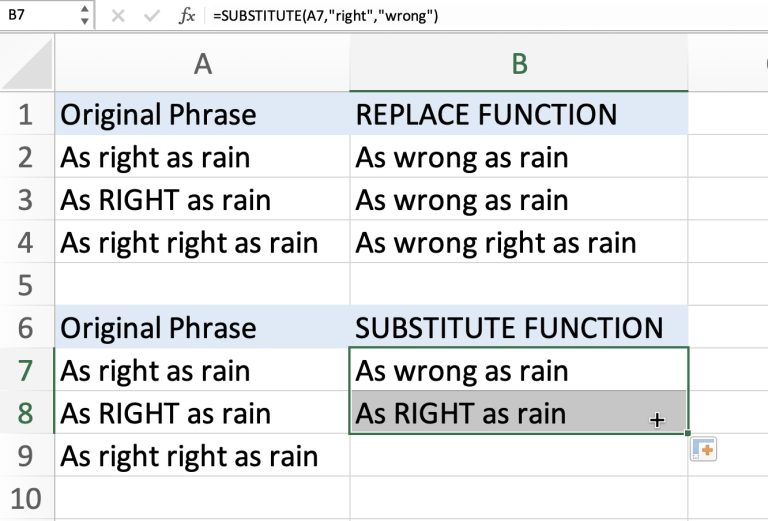
Task: Open the Insert Function fx button
Action: click(186, 16)
